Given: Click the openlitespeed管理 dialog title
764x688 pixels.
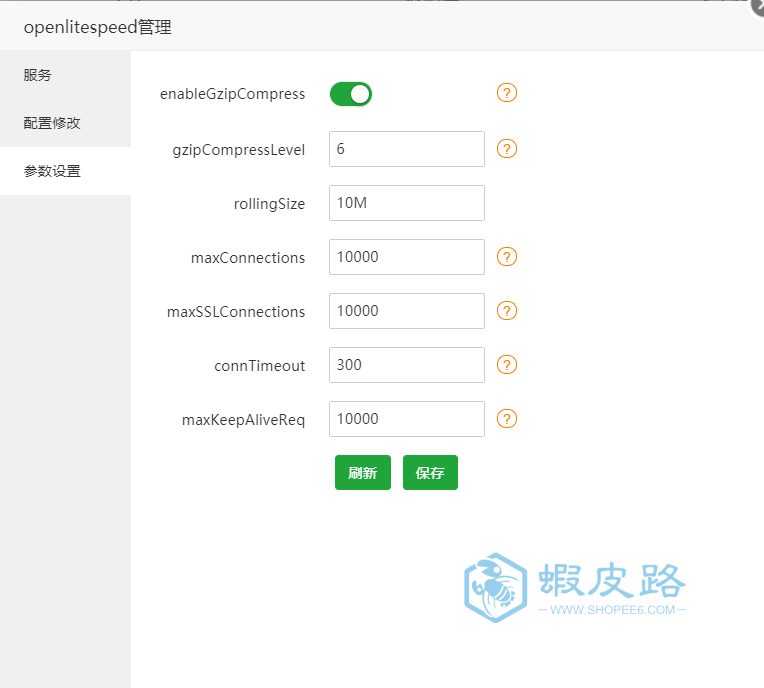Looking at the screenshot, I should click(x=97, y=27).
